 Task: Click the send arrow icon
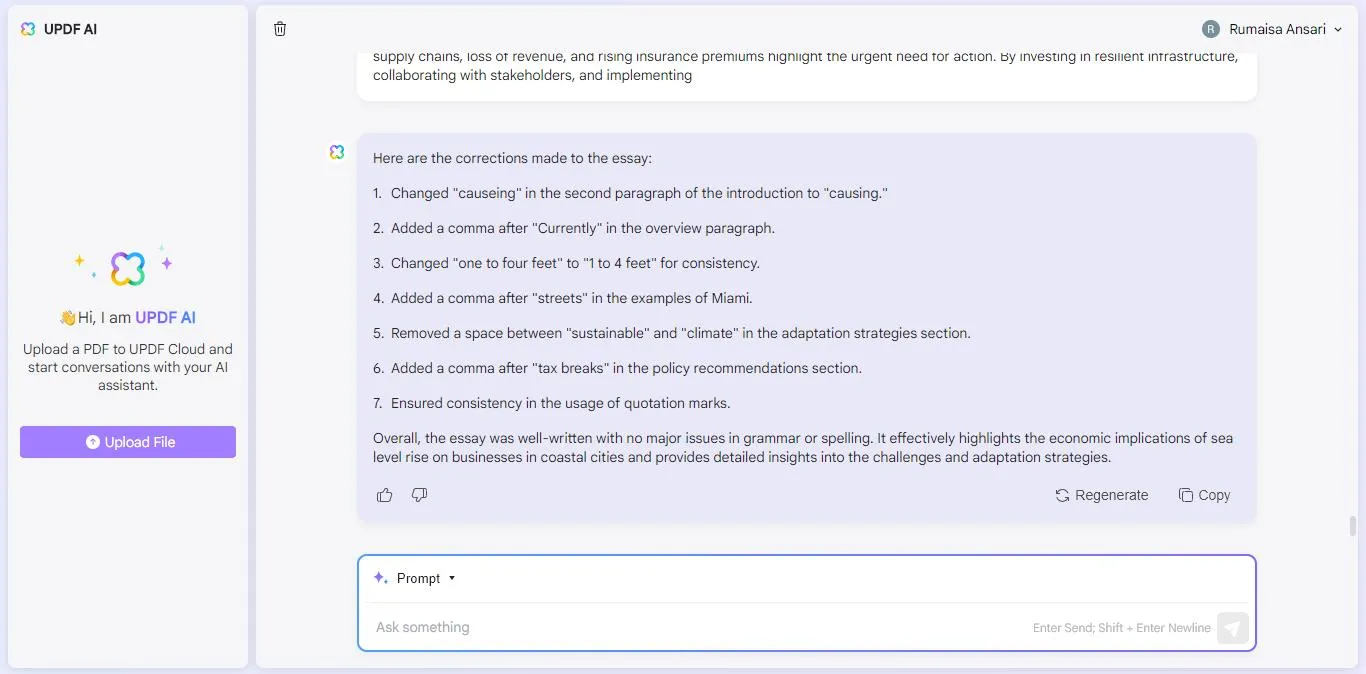[x=1233, y=628]
